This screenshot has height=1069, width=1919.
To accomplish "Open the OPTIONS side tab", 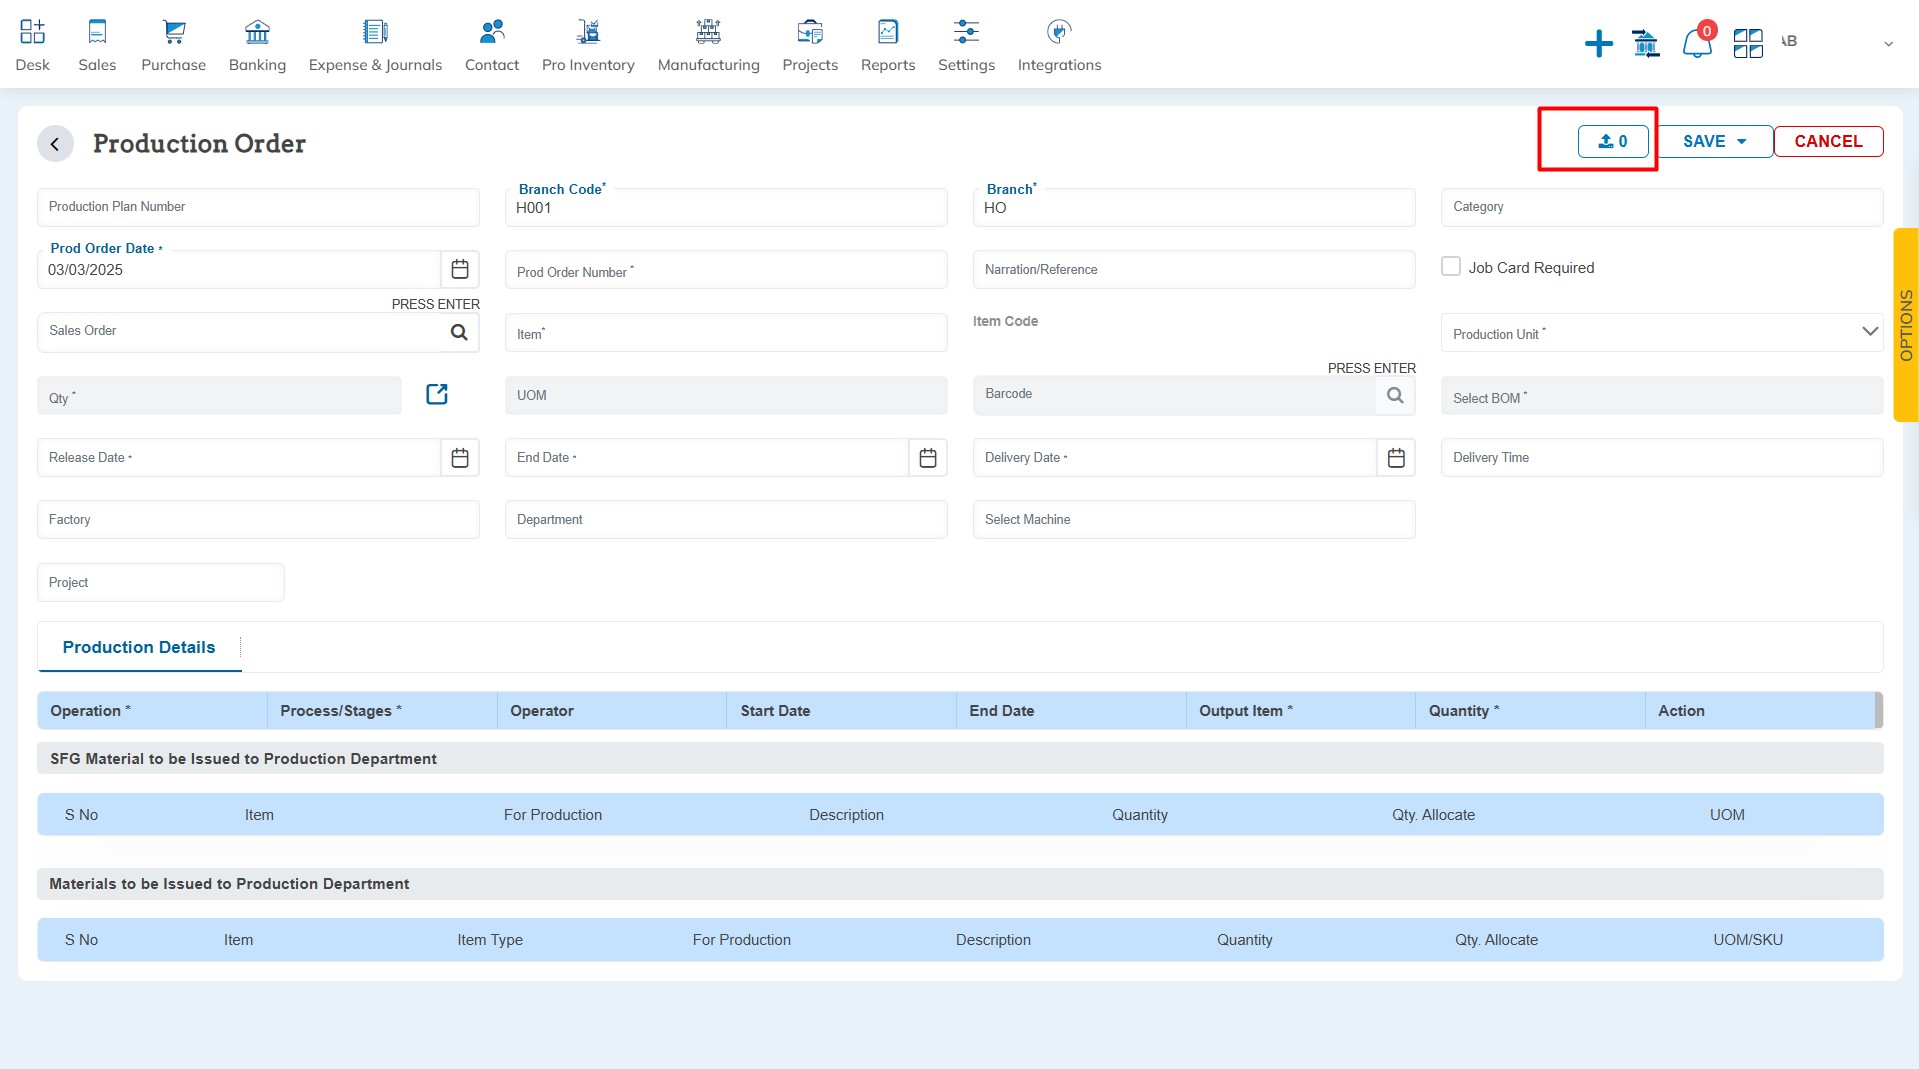I will click(x=1906, y=325).
